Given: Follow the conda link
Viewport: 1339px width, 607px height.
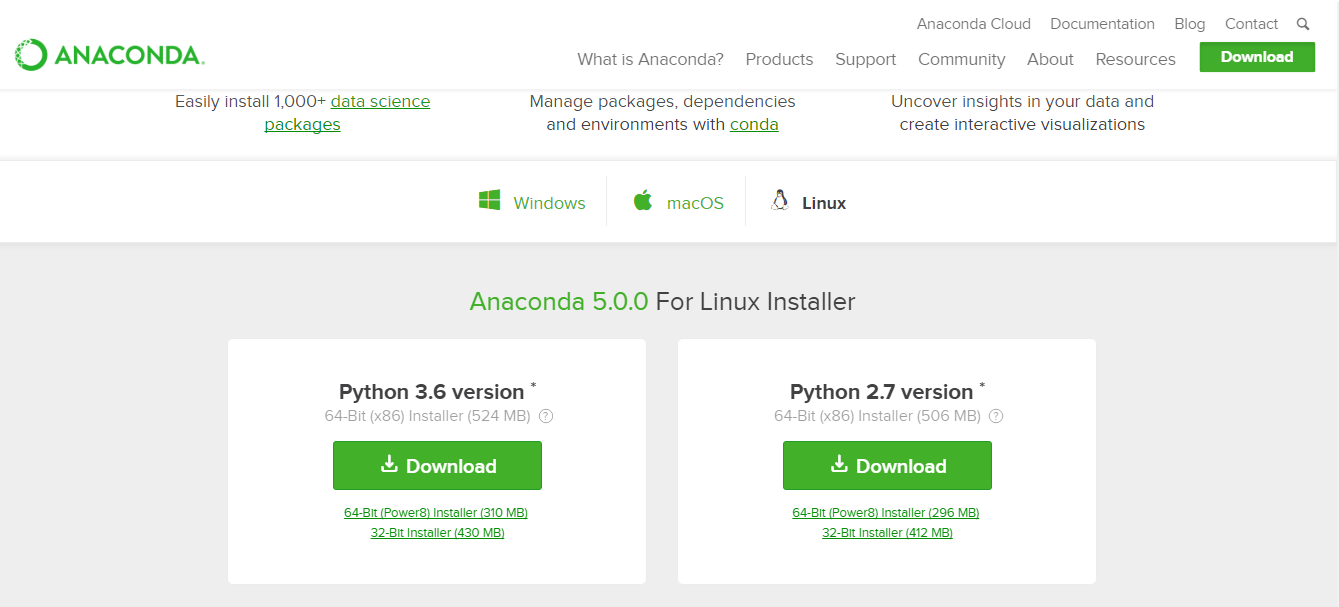Looking at the screenshot, I should [x=754, y=124].
